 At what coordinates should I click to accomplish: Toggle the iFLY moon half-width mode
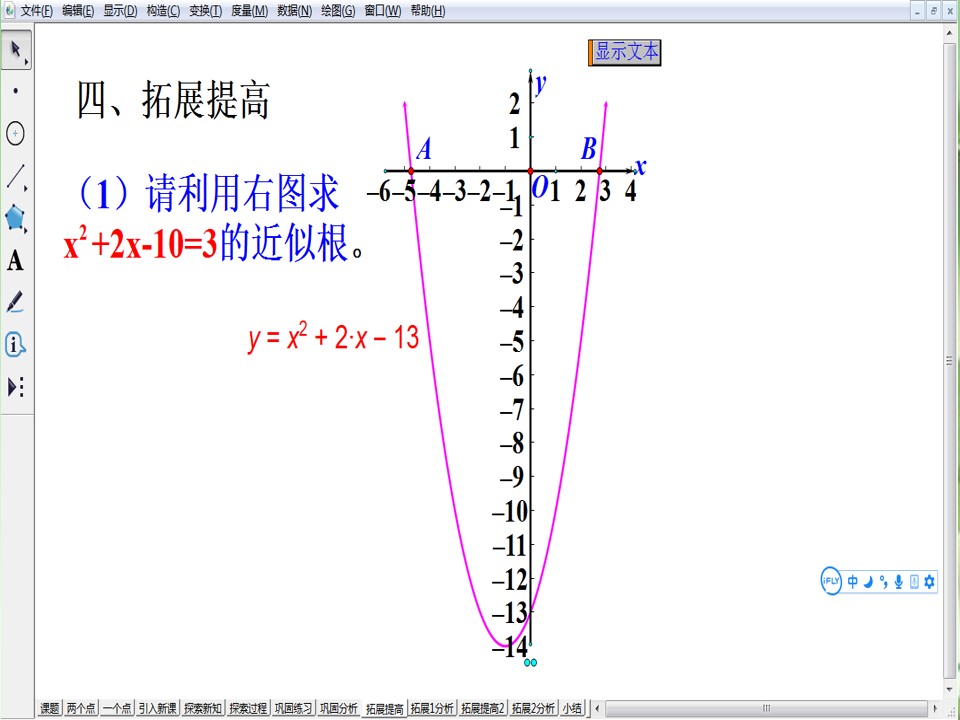click(868, 582)
